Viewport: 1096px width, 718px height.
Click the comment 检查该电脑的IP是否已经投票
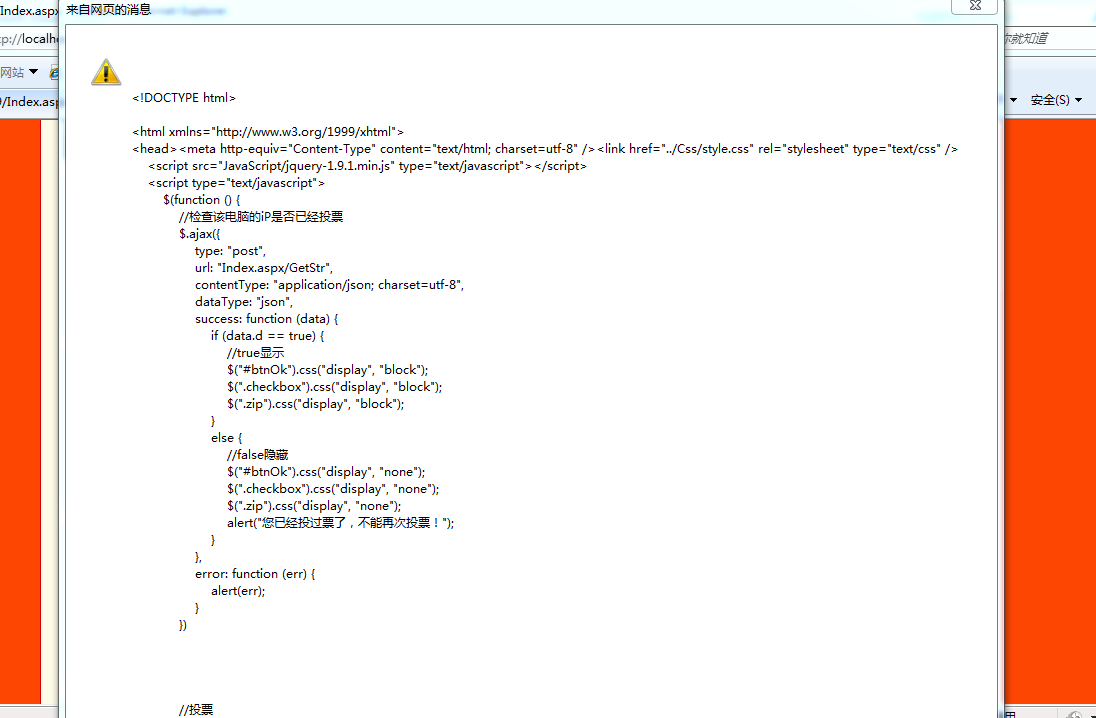pyautogui.click(x=261, y=217)
